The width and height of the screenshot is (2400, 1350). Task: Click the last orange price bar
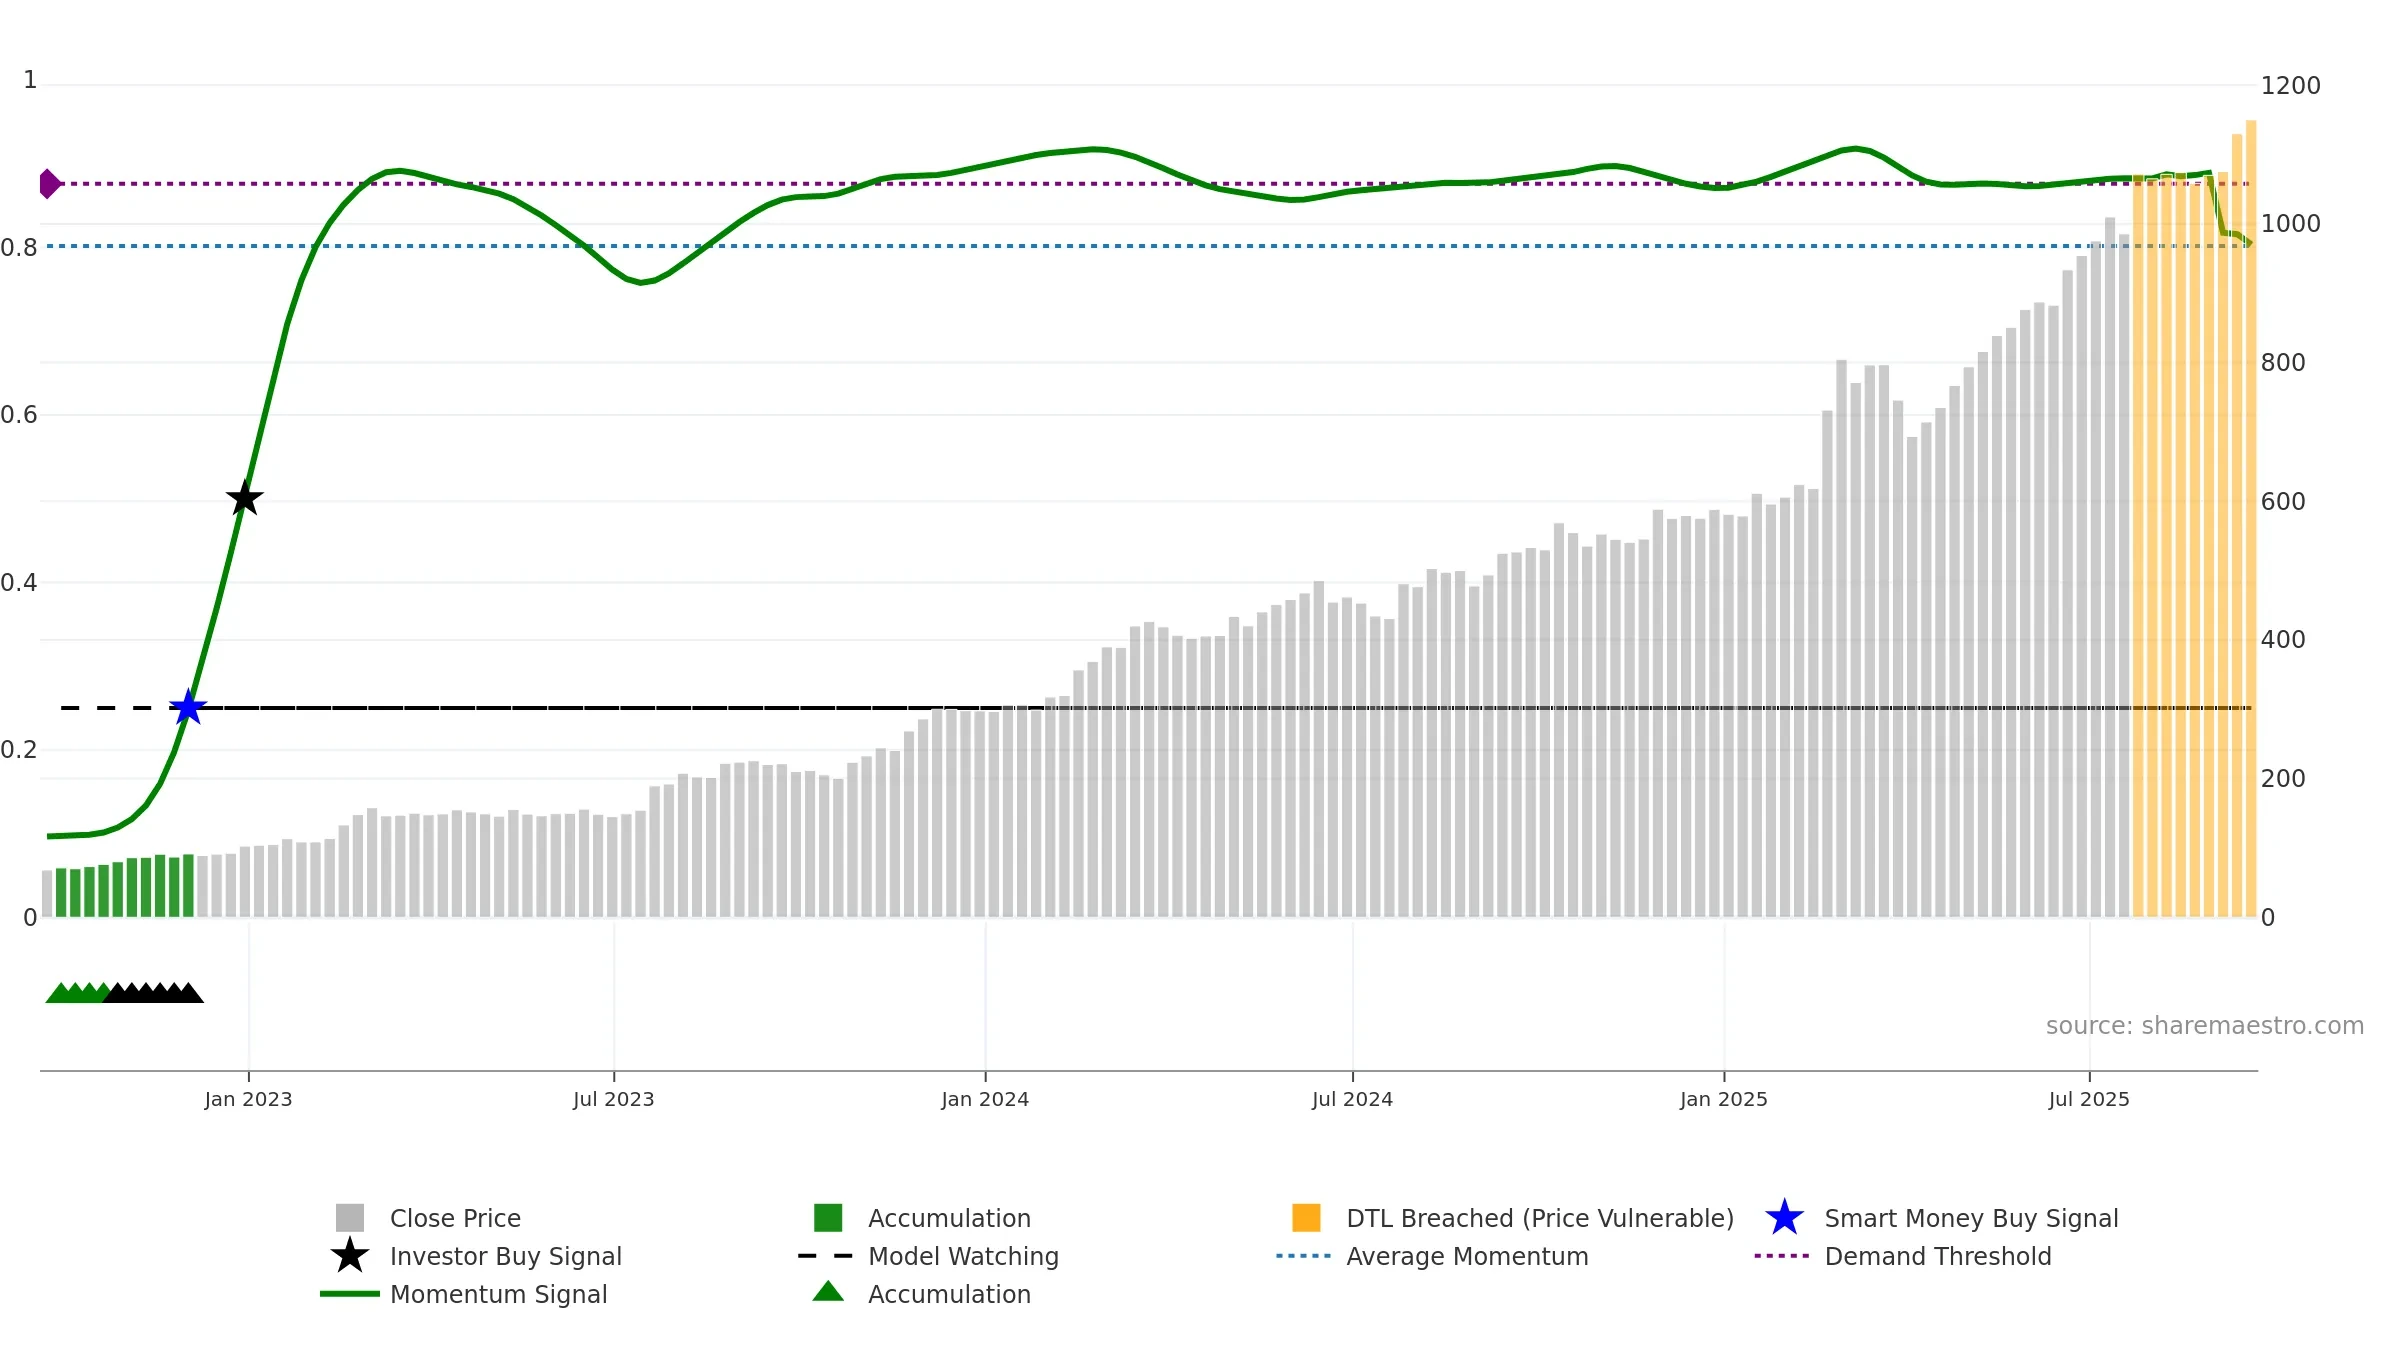[x=2251, y=518]
